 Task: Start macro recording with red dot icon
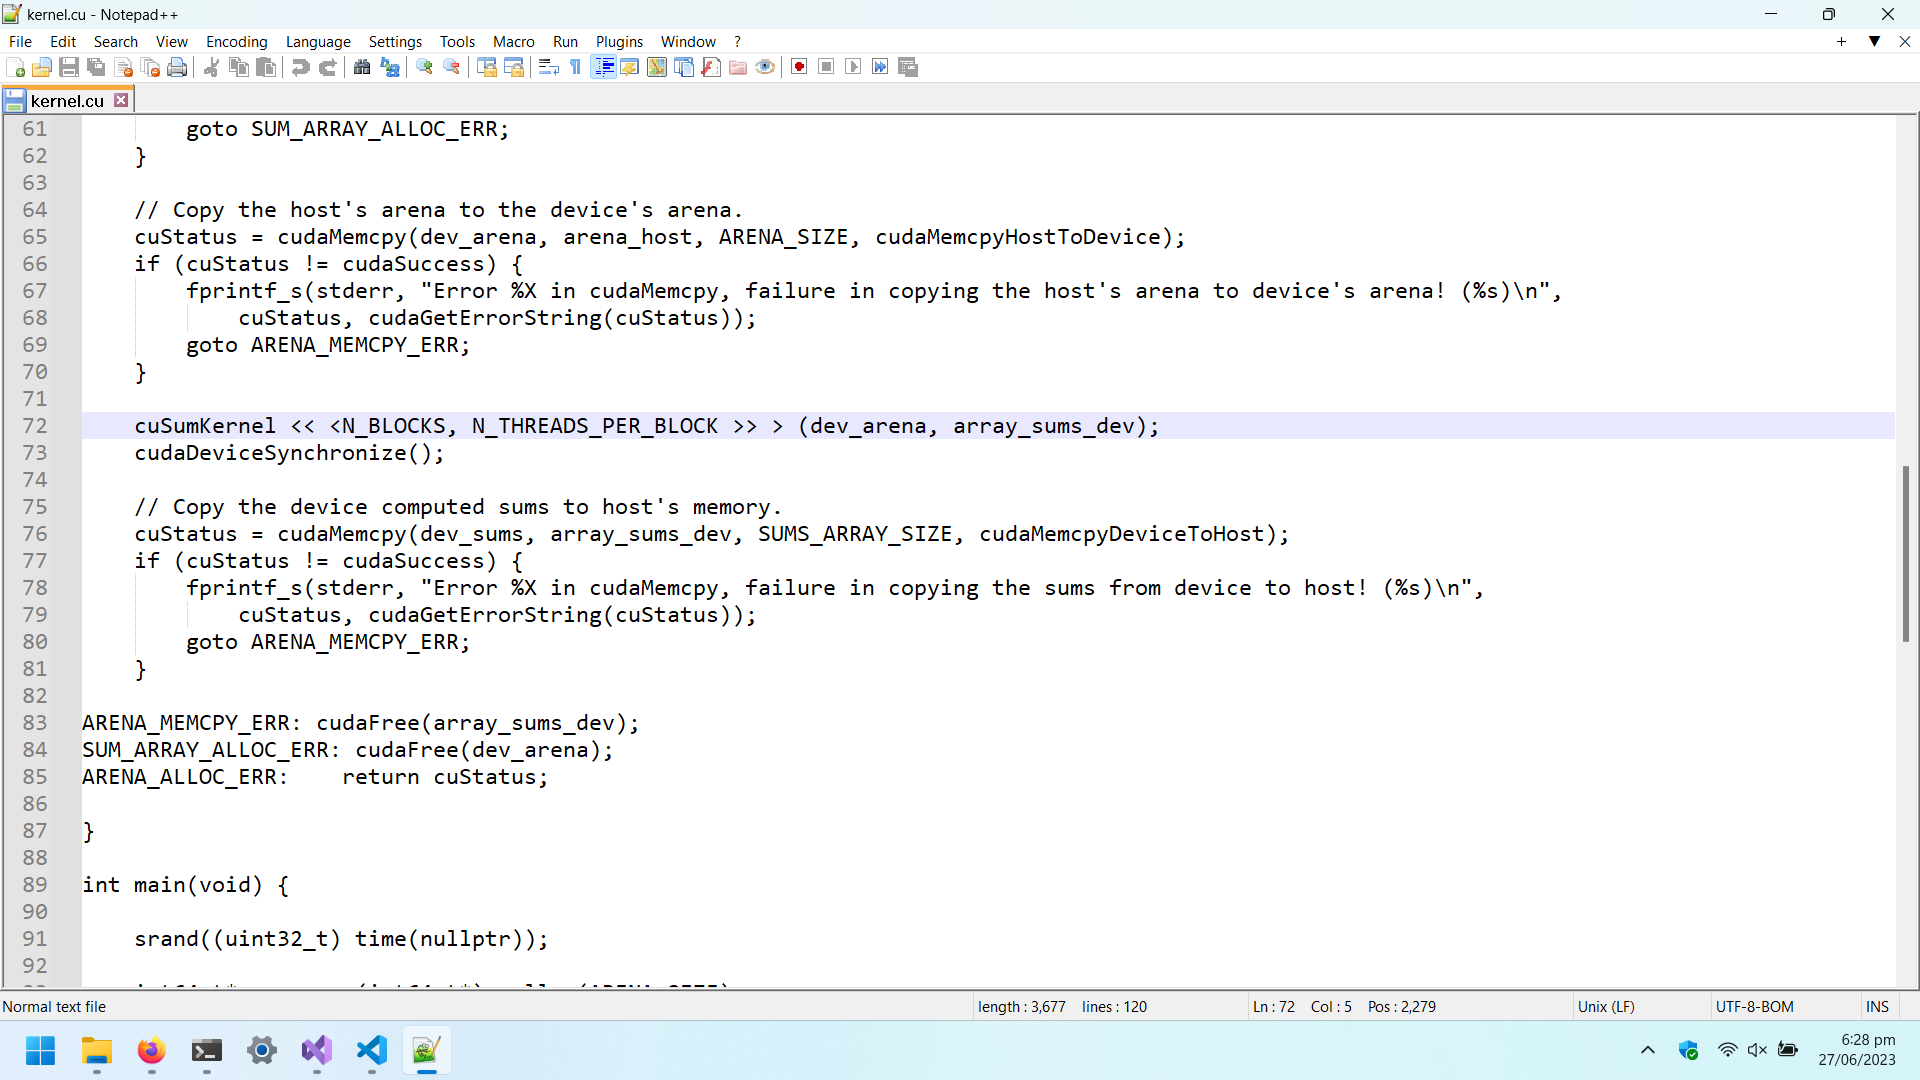(x=799, y=67)
